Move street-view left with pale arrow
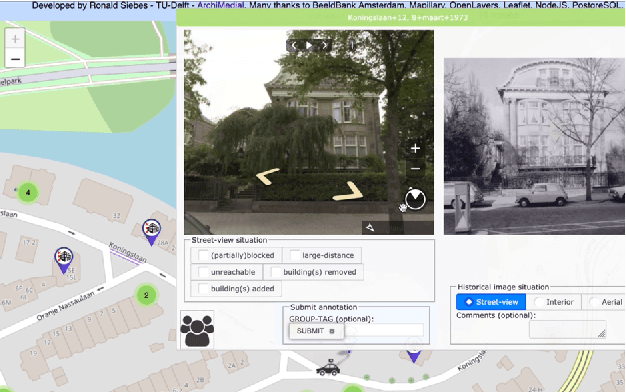 pyautogui.click(x=267, y=176)
